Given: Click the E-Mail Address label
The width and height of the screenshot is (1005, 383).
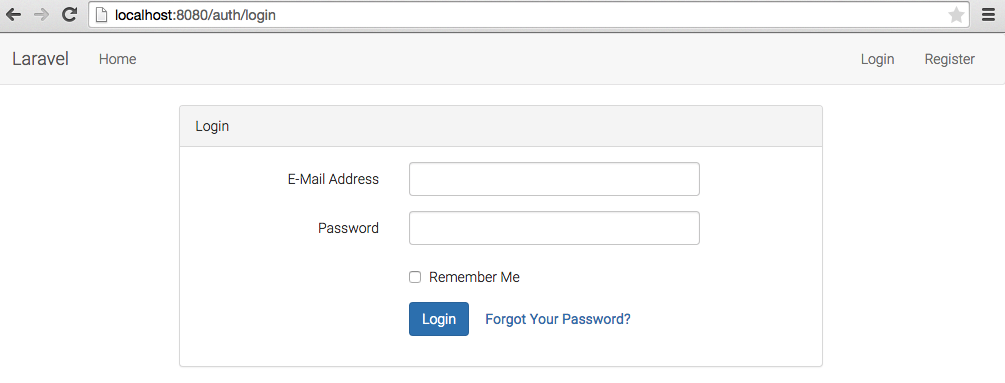Looking at the screenshot, I should click(333, 179).
